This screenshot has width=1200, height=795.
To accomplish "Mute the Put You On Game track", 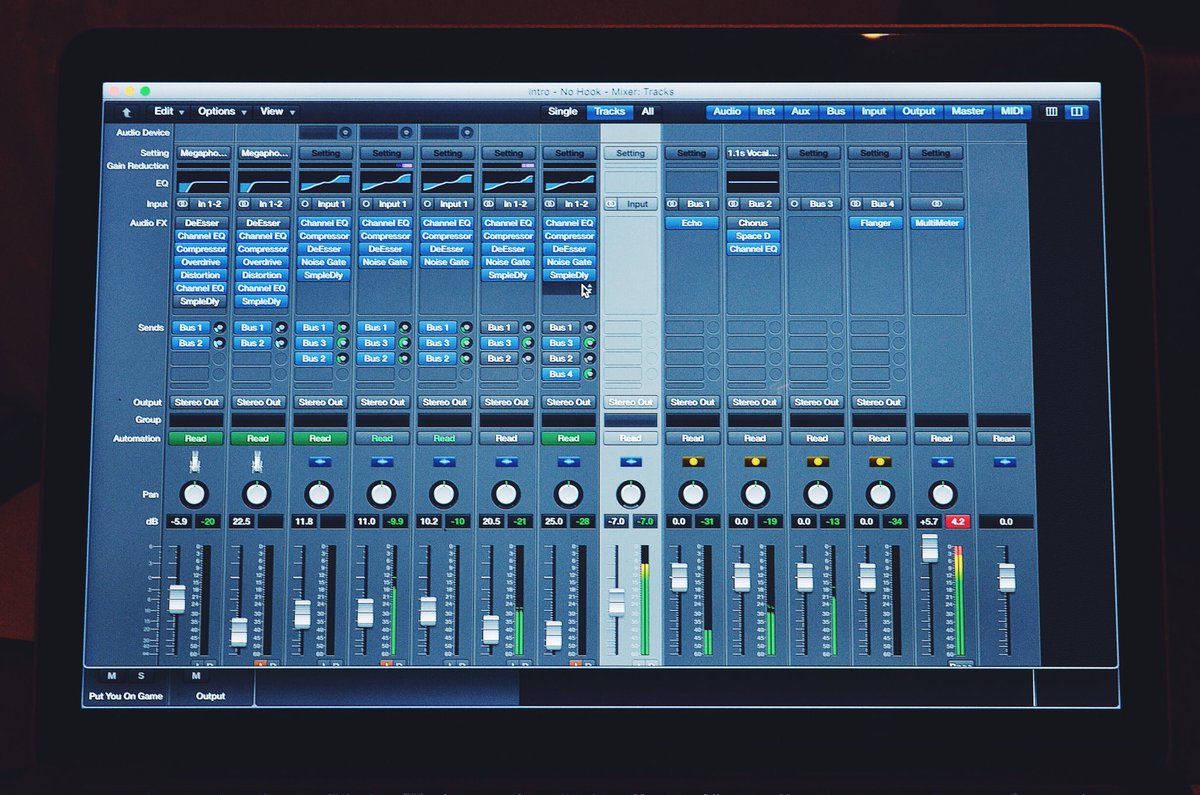I will [x=112, y=677].
